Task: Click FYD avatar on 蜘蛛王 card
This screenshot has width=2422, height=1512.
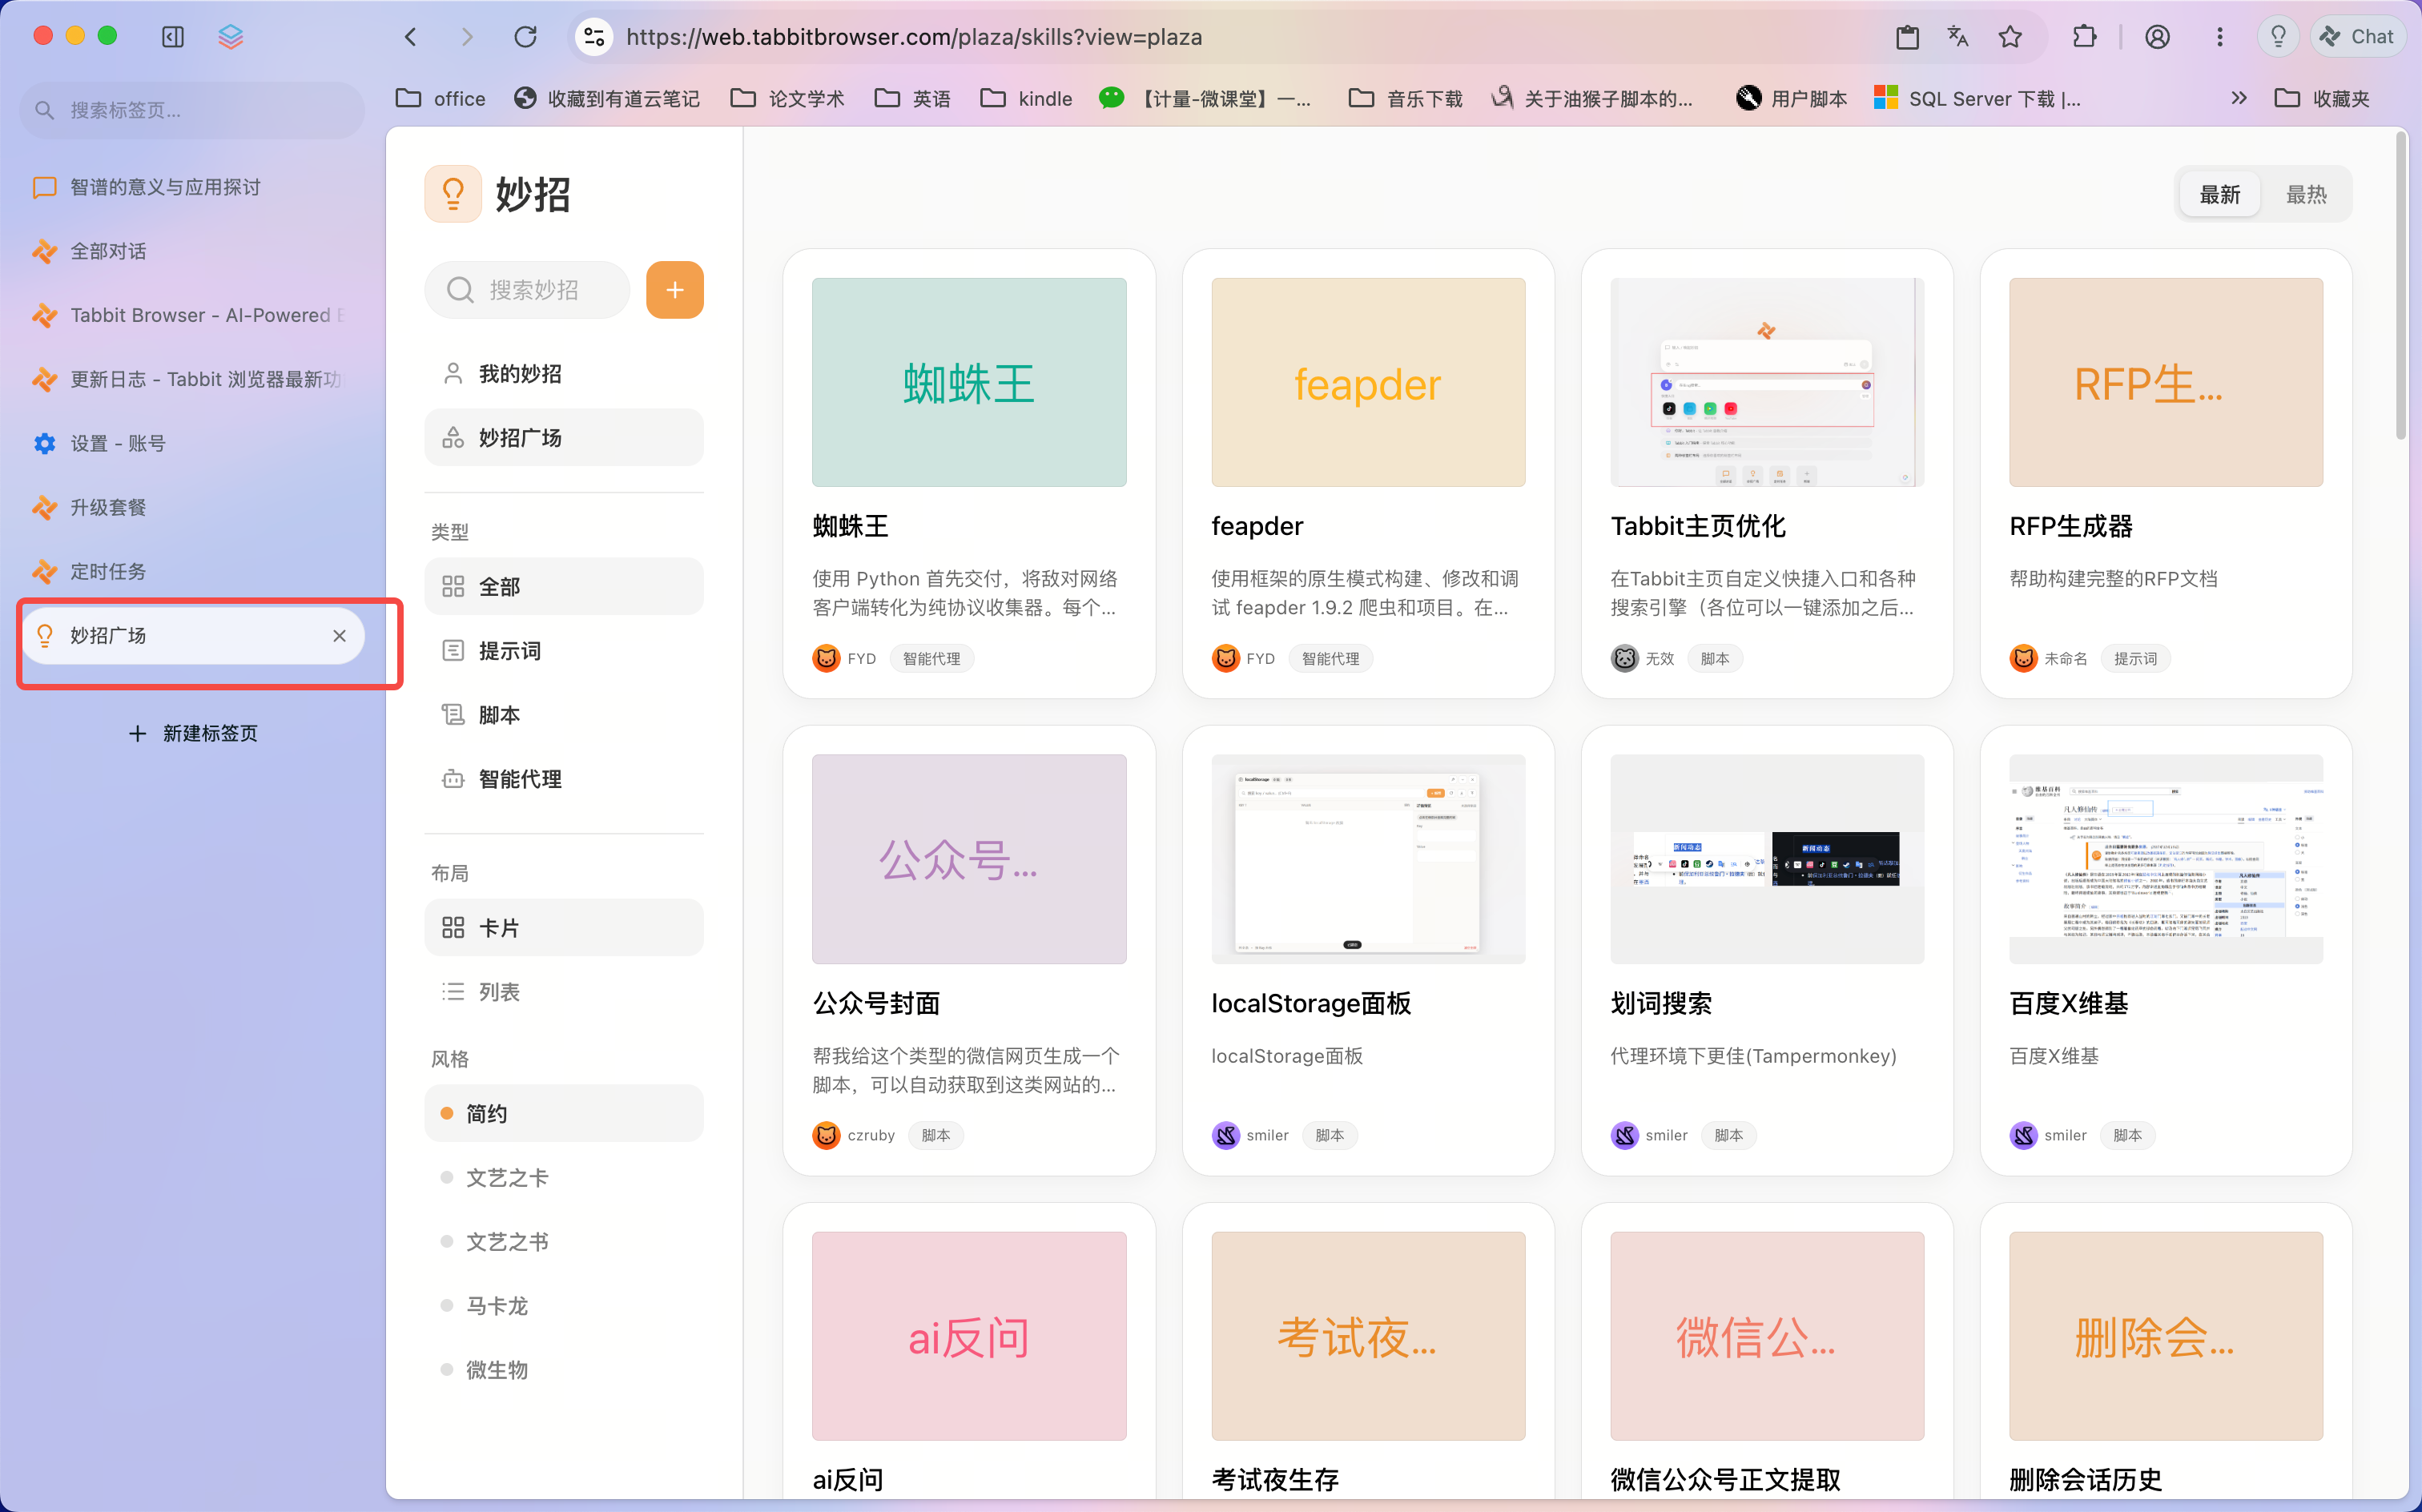Action: (x=826, y=658)
